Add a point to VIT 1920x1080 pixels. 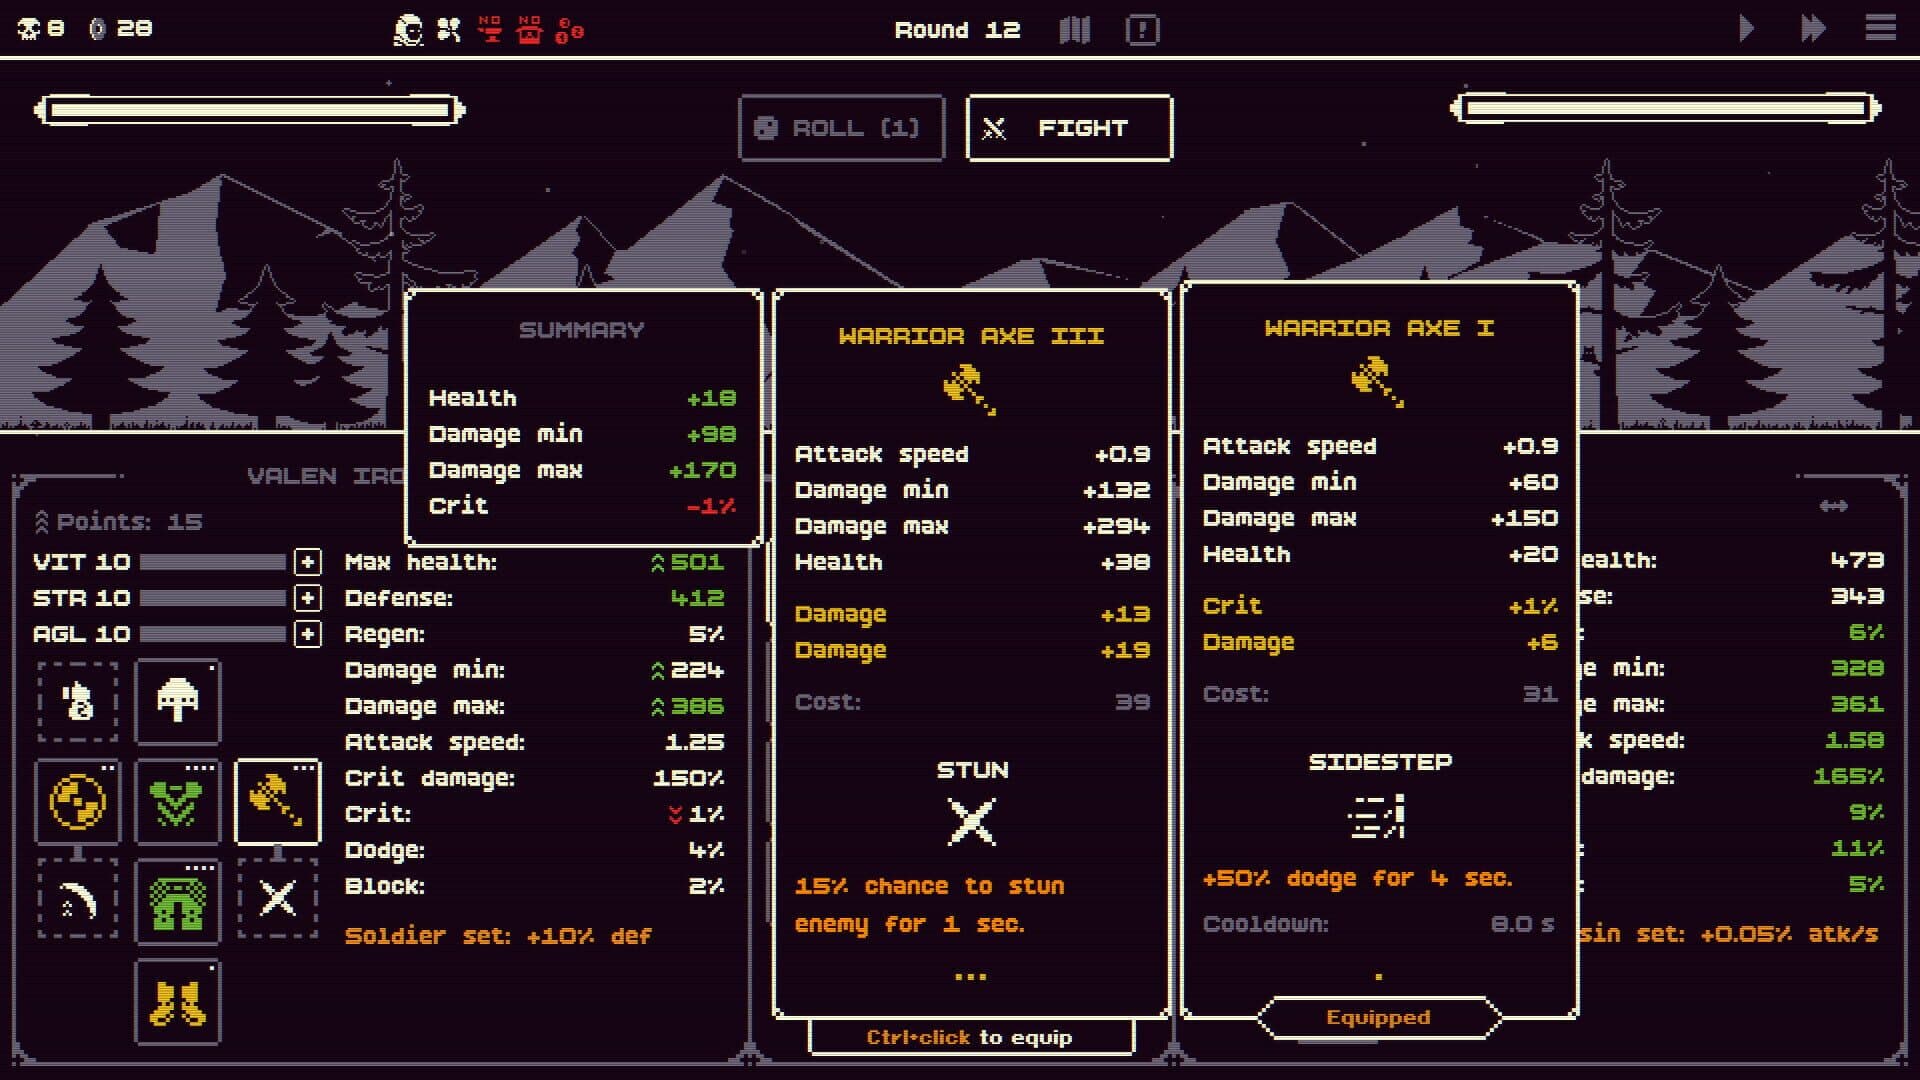click(x=308, y=562)
